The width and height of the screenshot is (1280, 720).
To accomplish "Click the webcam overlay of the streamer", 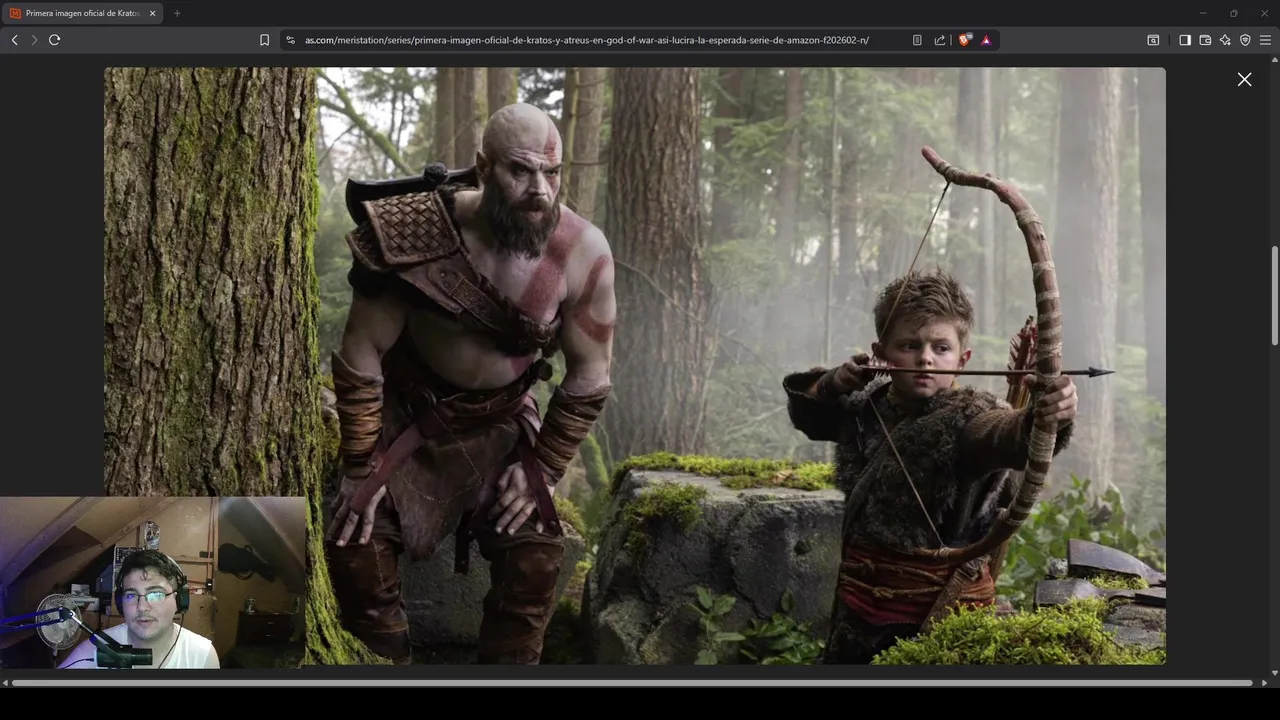I will (x=153, y=583).
